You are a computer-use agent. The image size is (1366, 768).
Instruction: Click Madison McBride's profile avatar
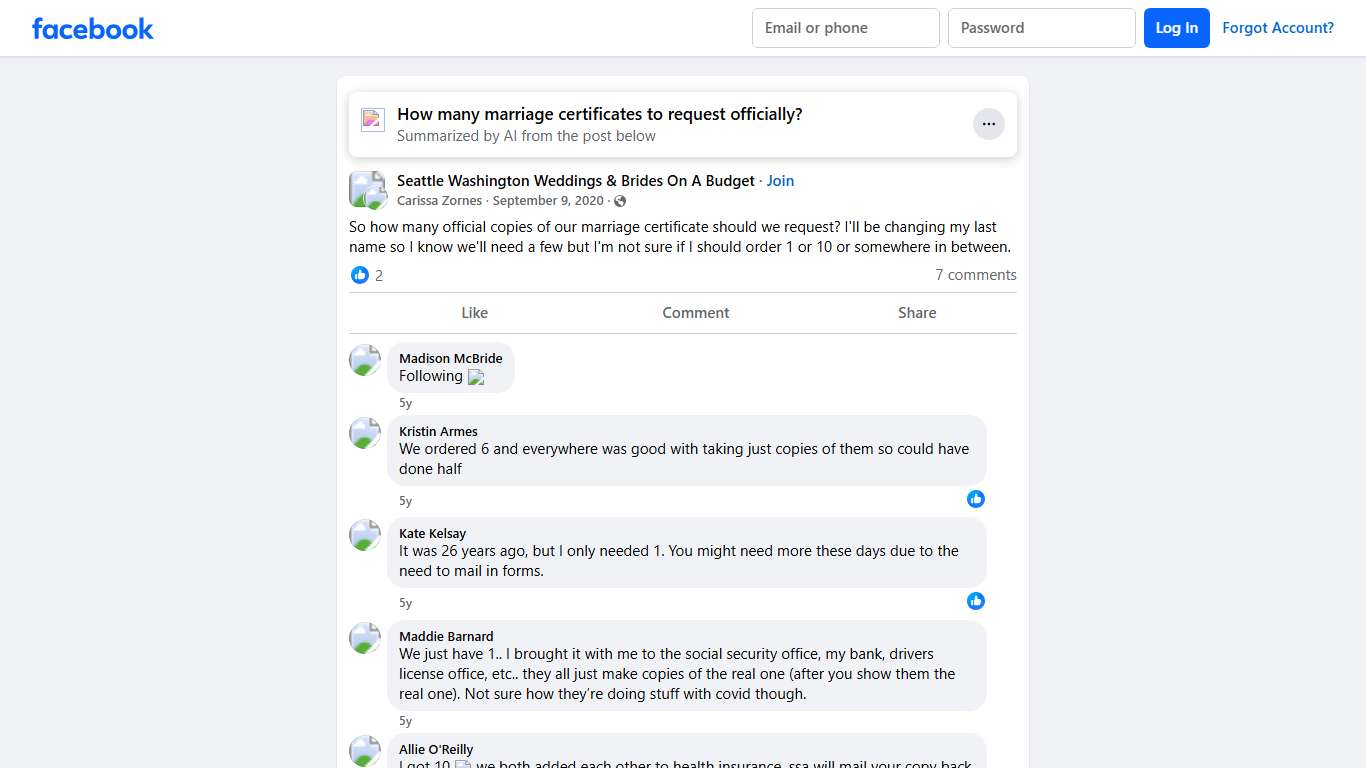pyautogui.click(x=365, y=360)
